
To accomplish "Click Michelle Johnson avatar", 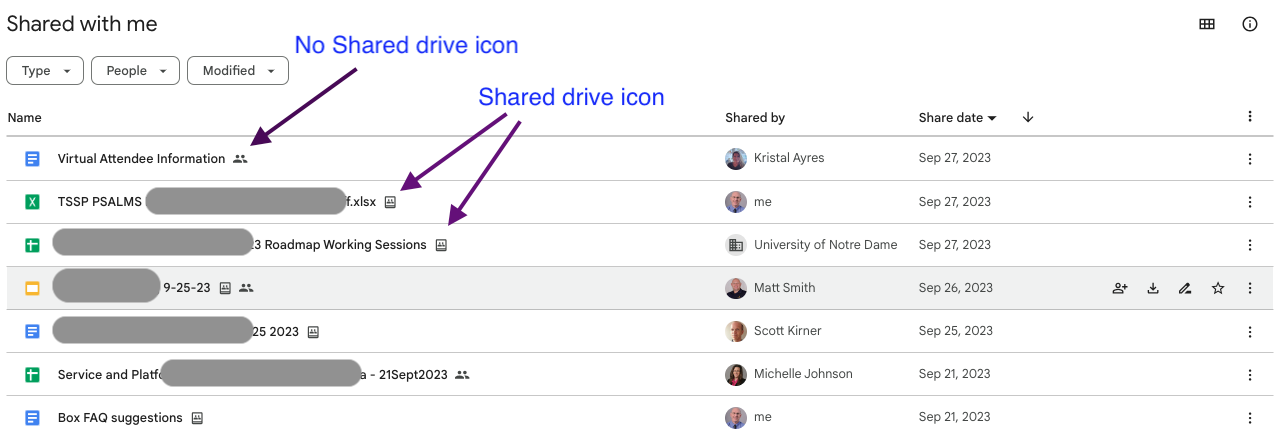I will (736, 375).
